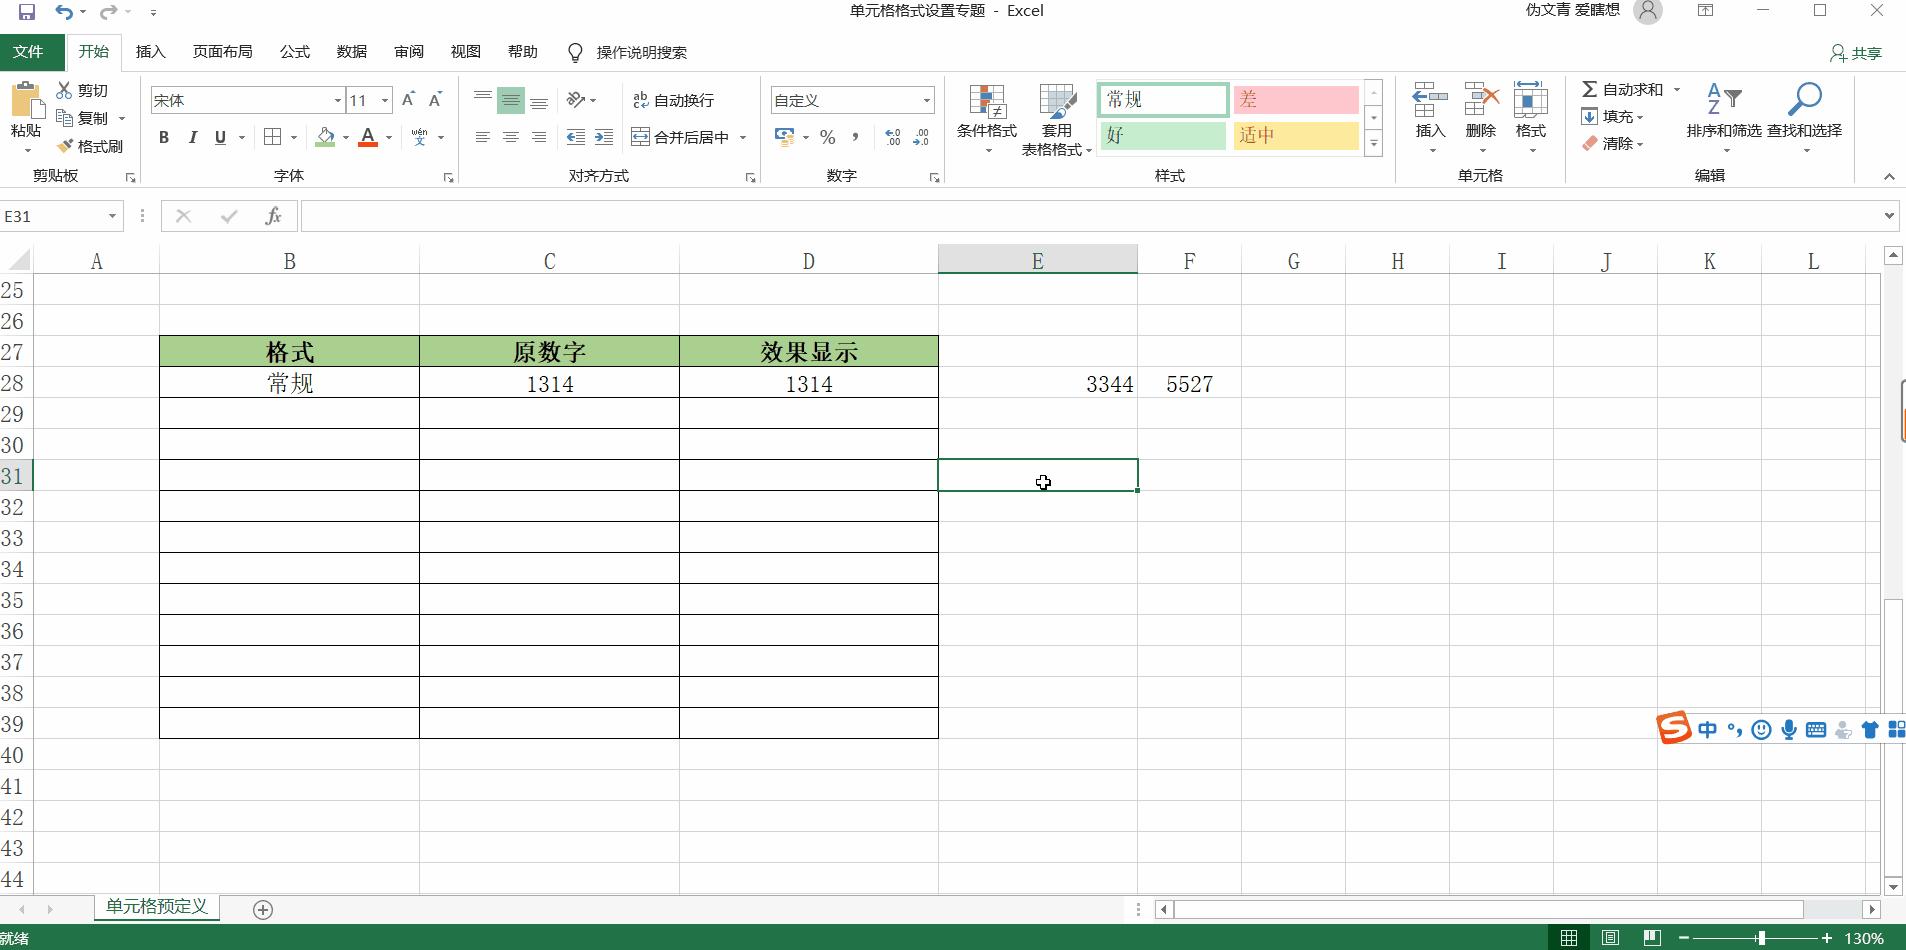This screenshot has height=950, width=1906.
Task: Expand the Border options dropdown arrow
Action: (292, 137)
